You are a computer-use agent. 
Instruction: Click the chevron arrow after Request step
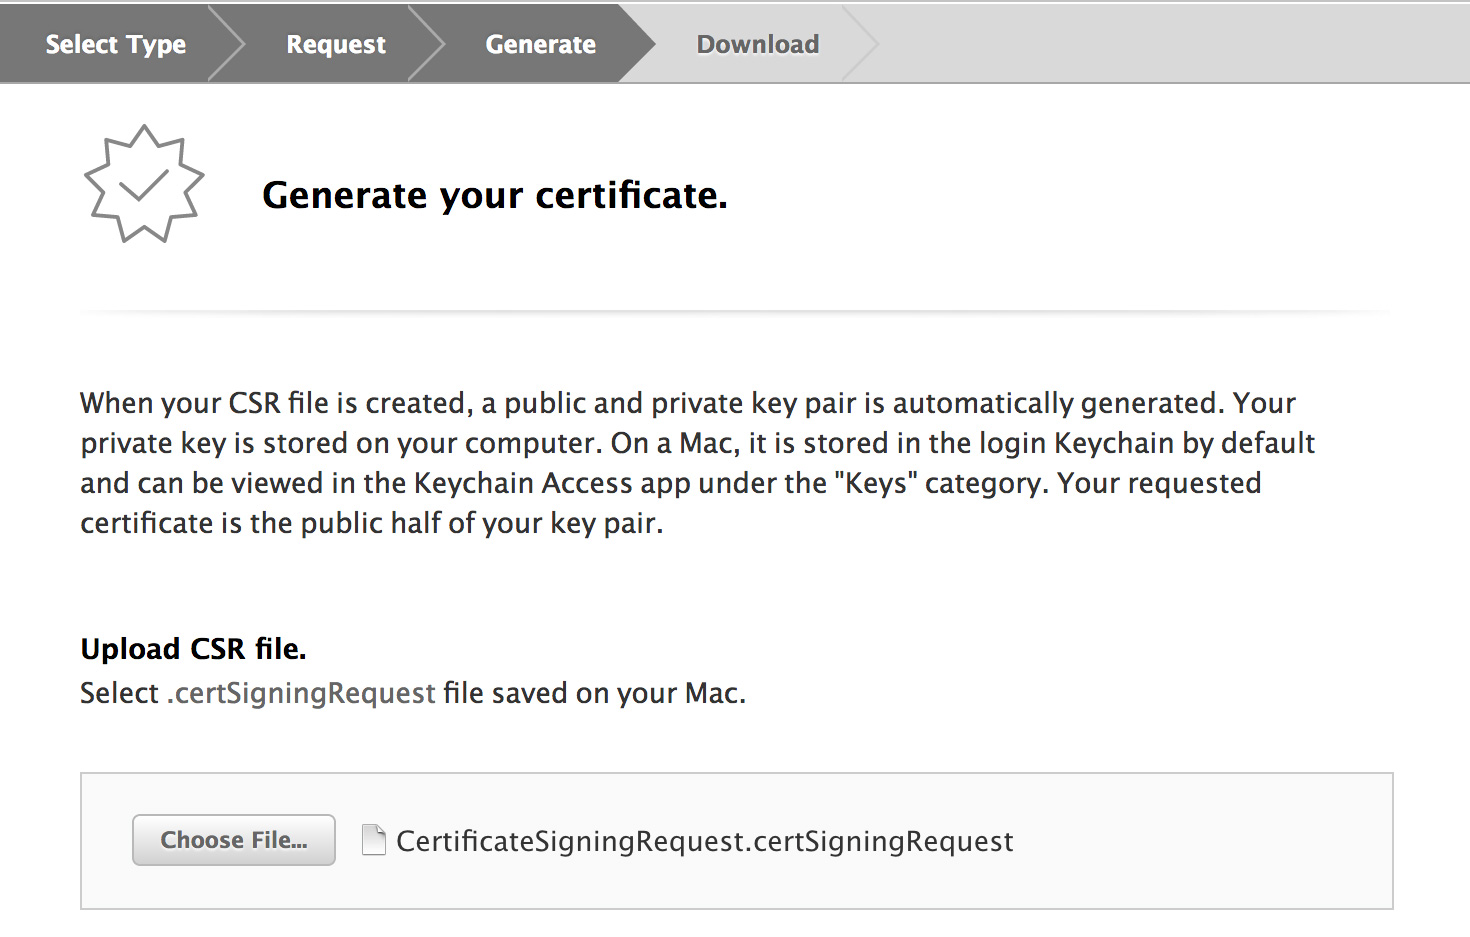point(427,44)
